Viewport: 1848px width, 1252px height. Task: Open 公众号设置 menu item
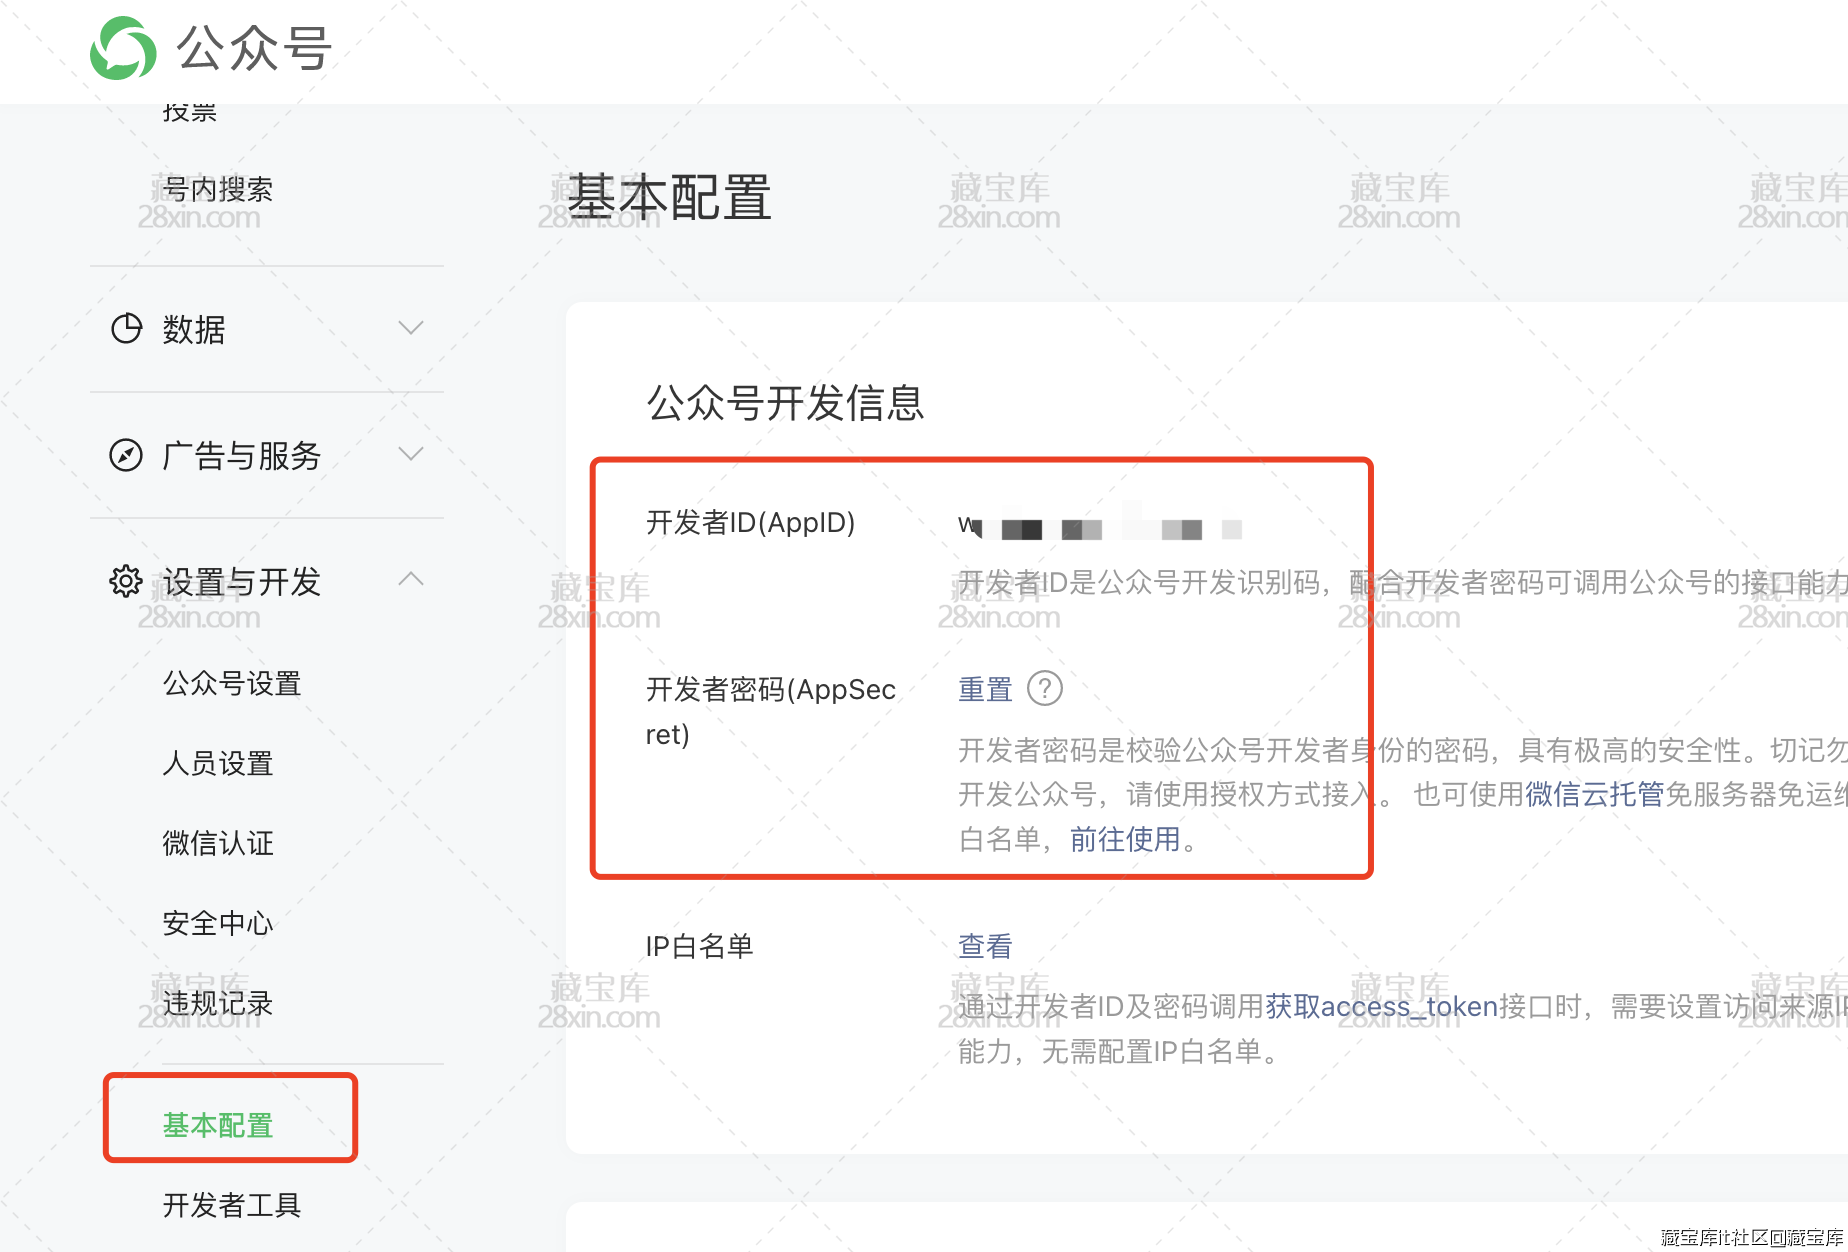pos(232,684)
